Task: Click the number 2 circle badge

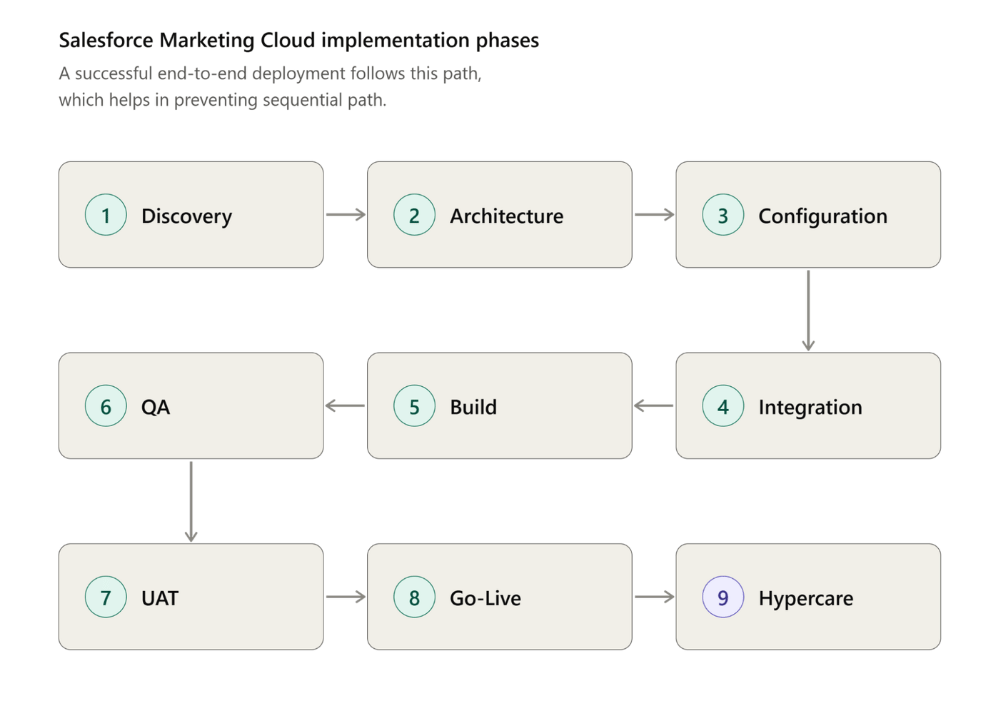Action: point(415,215)
